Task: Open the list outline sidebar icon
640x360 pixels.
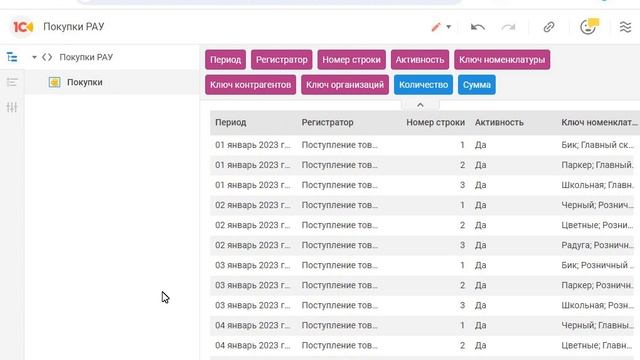Action: (12, 82)
